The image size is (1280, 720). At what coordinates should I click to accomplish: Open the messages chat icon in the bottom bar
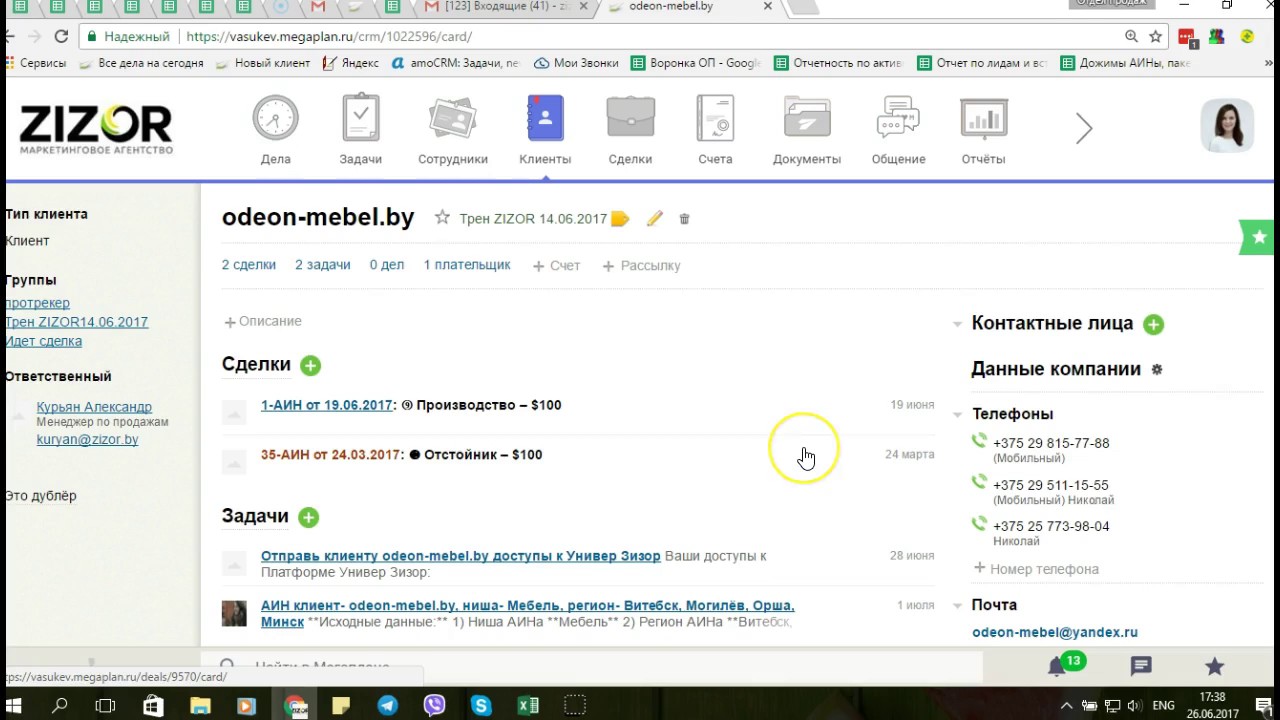[1141, 666]
